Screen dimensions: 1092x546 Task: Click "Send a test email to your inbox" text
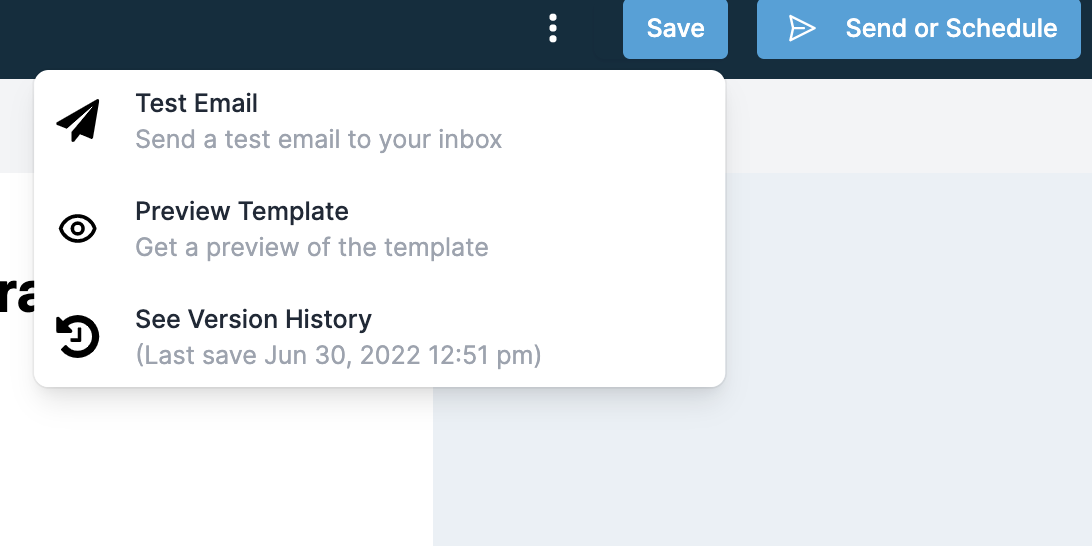[x=318, y=139]
